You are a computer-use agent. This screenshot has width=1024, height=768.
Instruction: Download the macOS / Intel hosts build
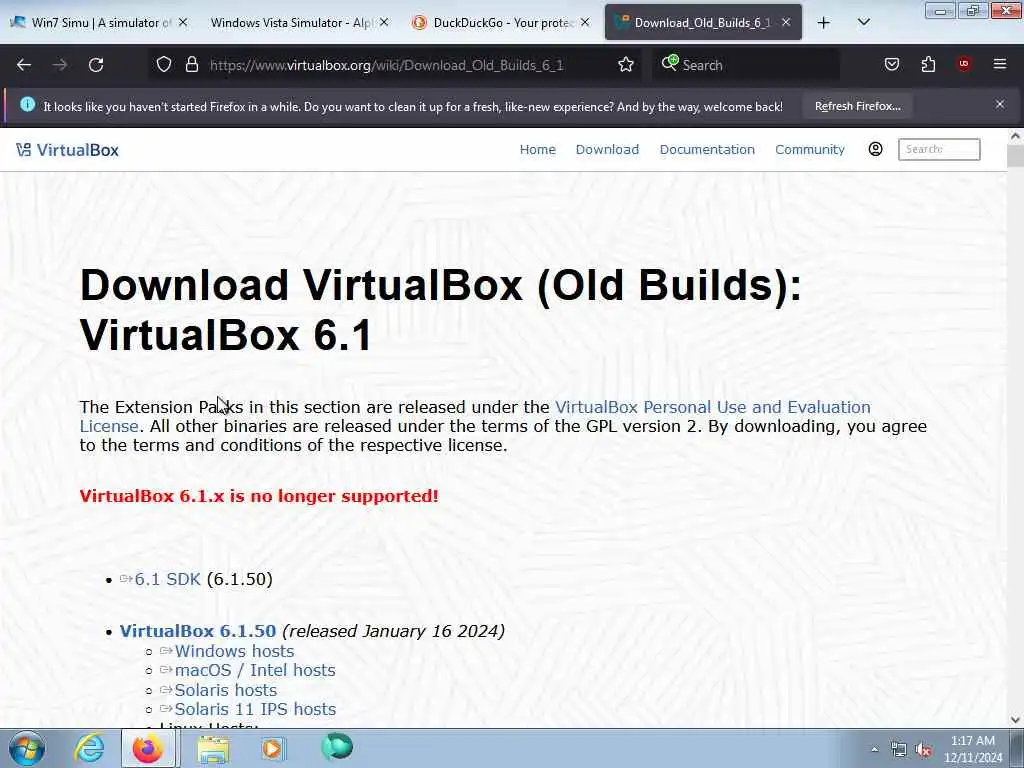[x=255, y=670]
